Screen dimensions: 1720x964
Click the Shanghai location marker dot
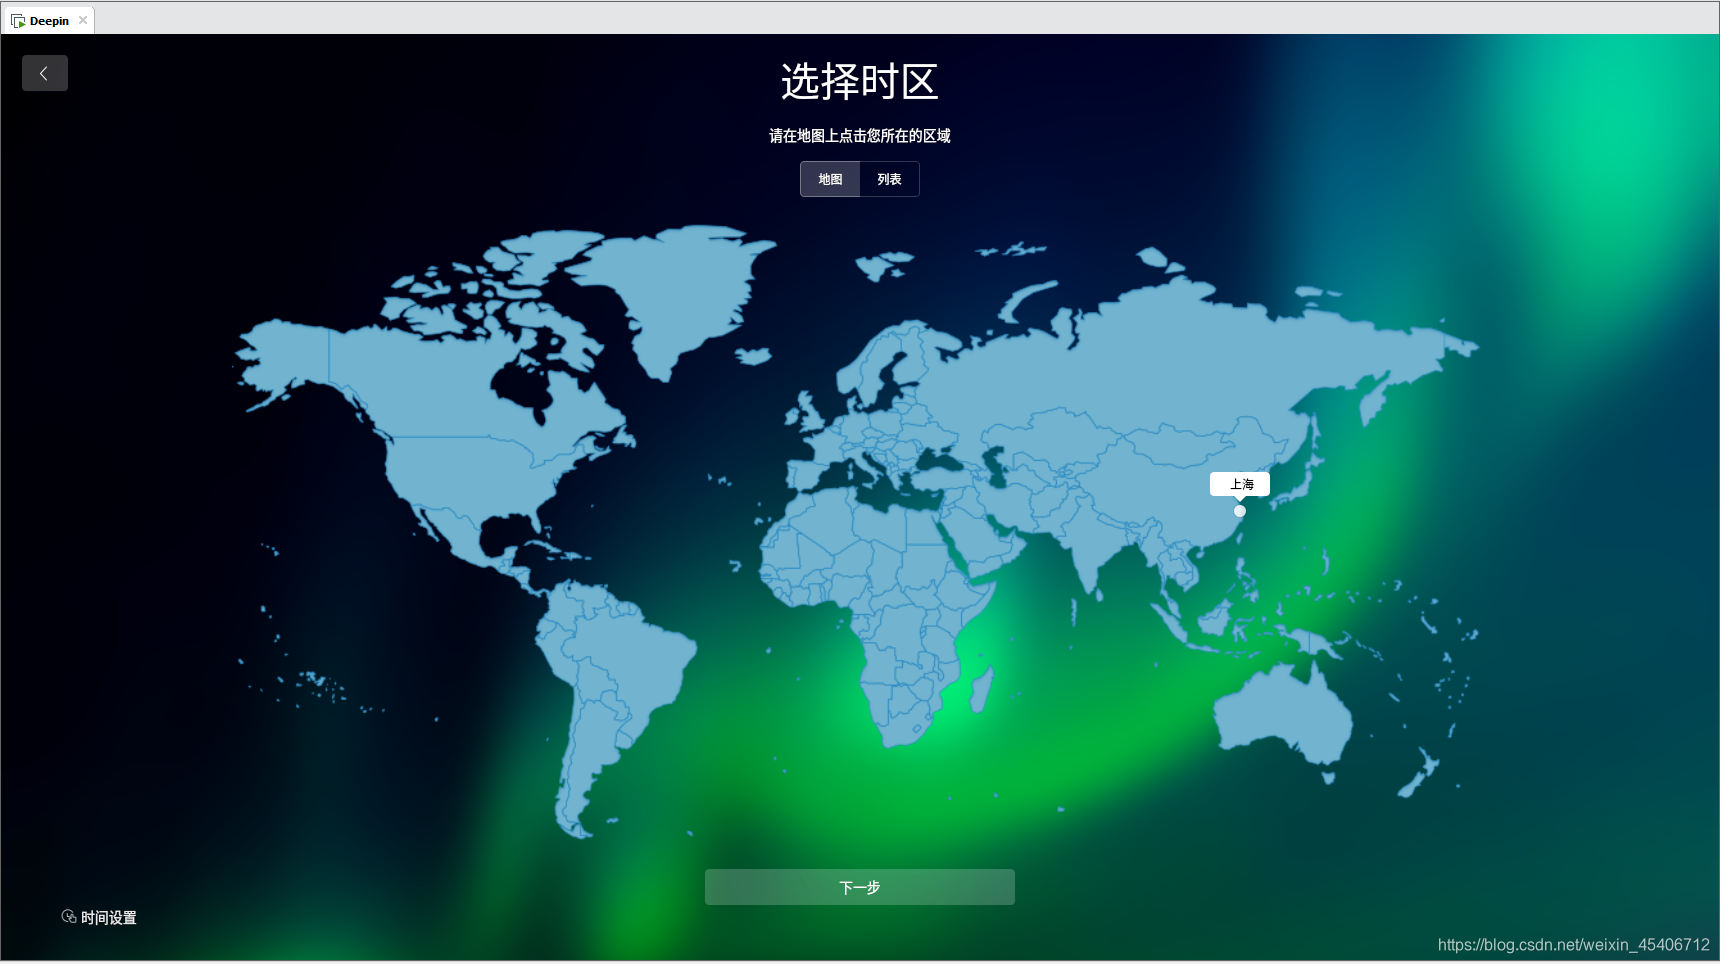pos(1240,511)
